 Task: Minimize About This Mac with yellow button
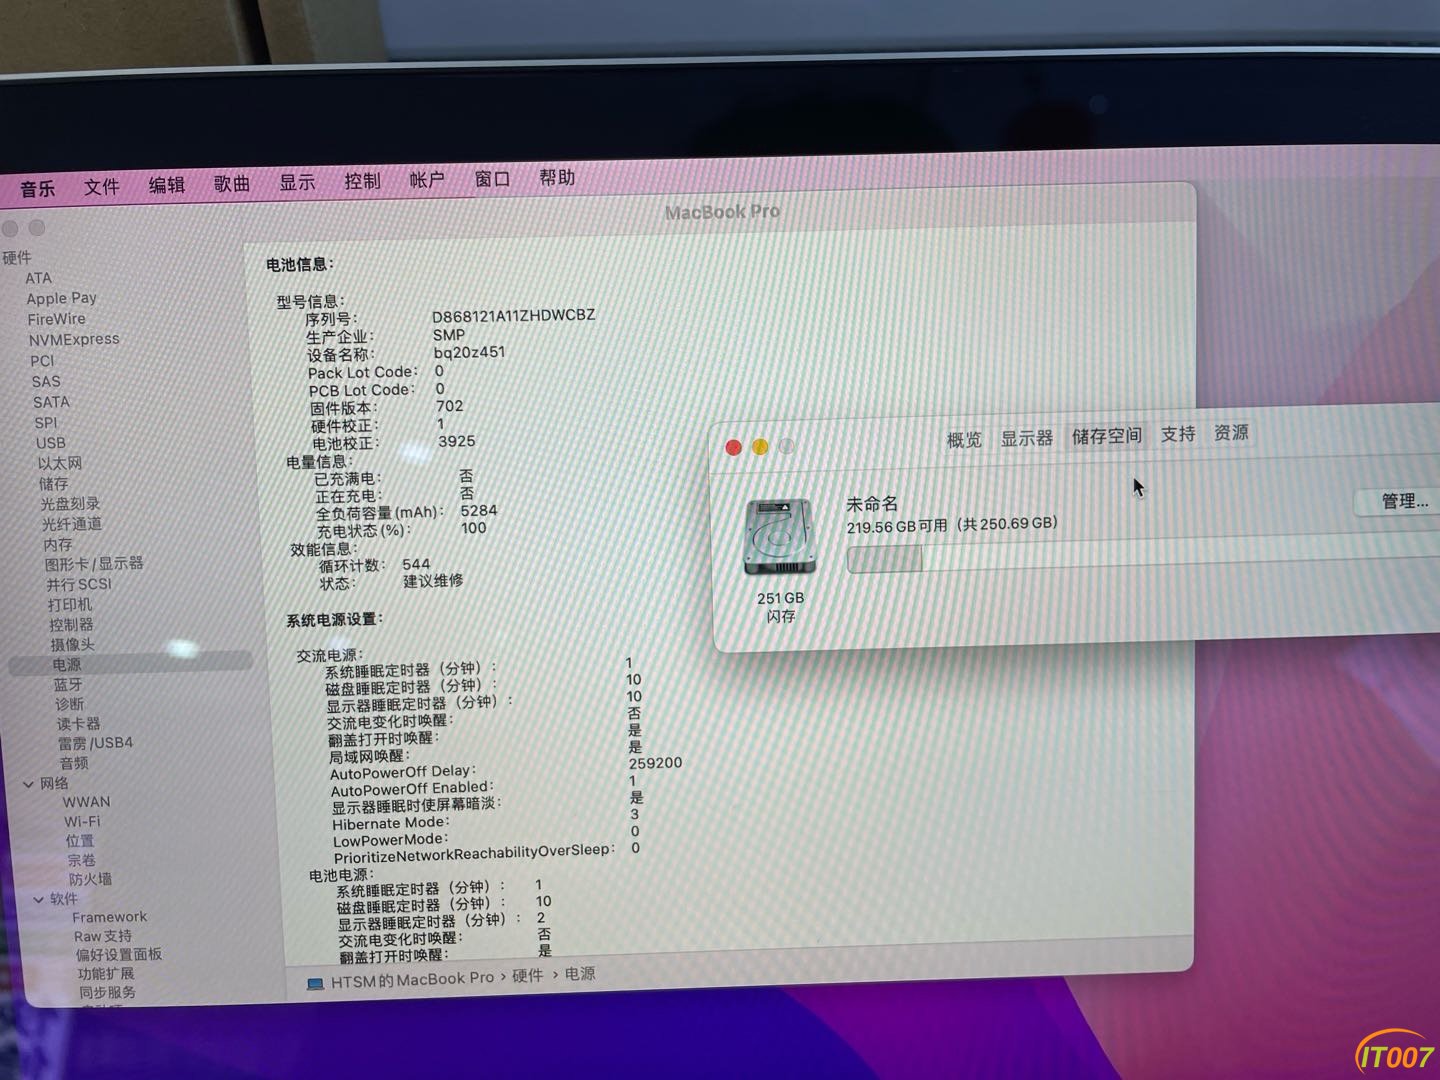760,447
